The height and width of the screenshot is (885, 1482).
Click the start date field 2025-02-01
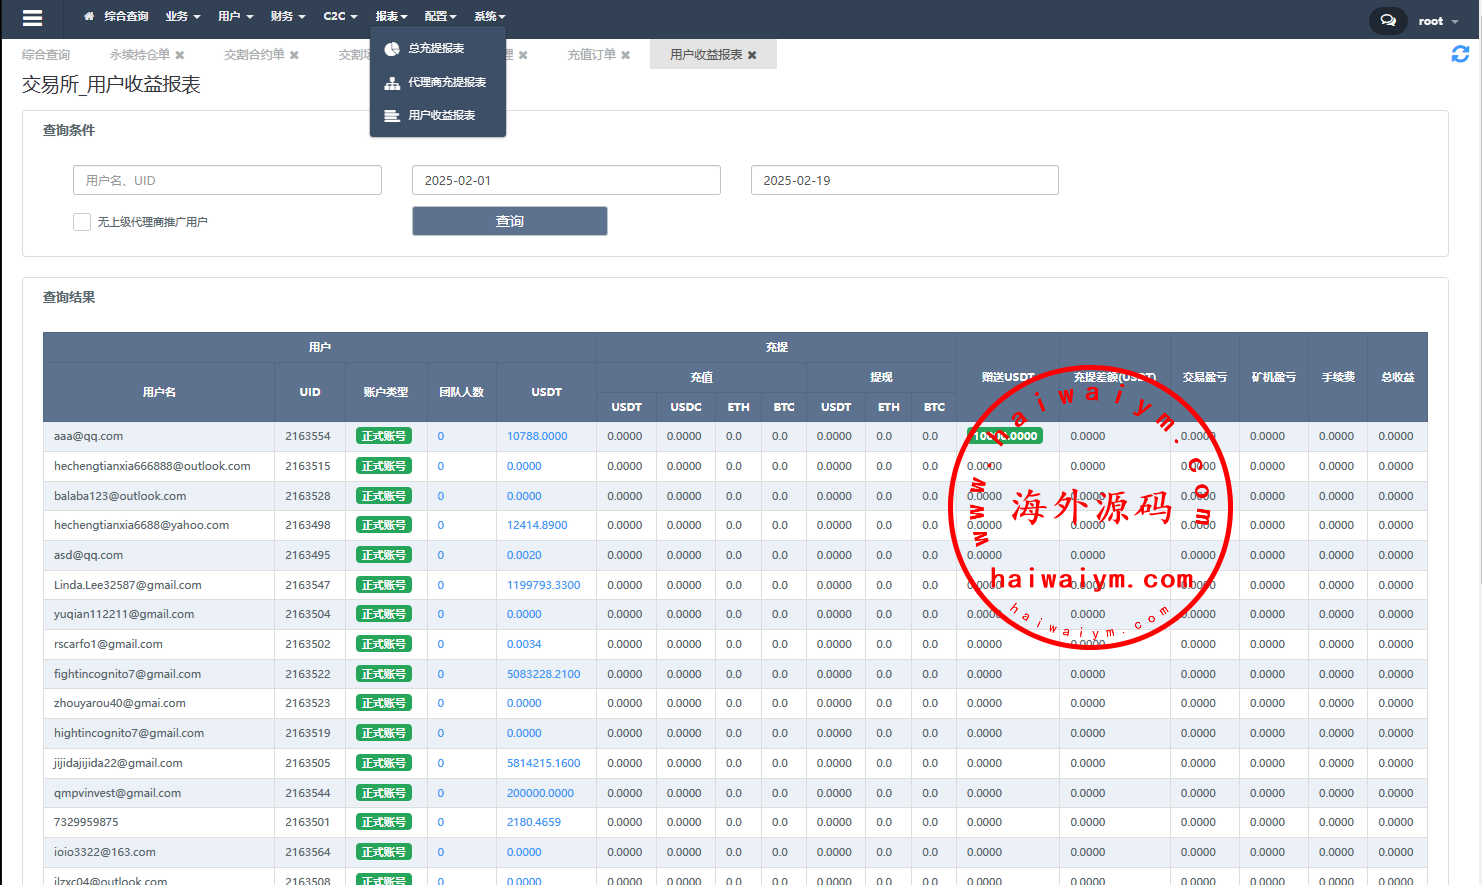[565, 181]
